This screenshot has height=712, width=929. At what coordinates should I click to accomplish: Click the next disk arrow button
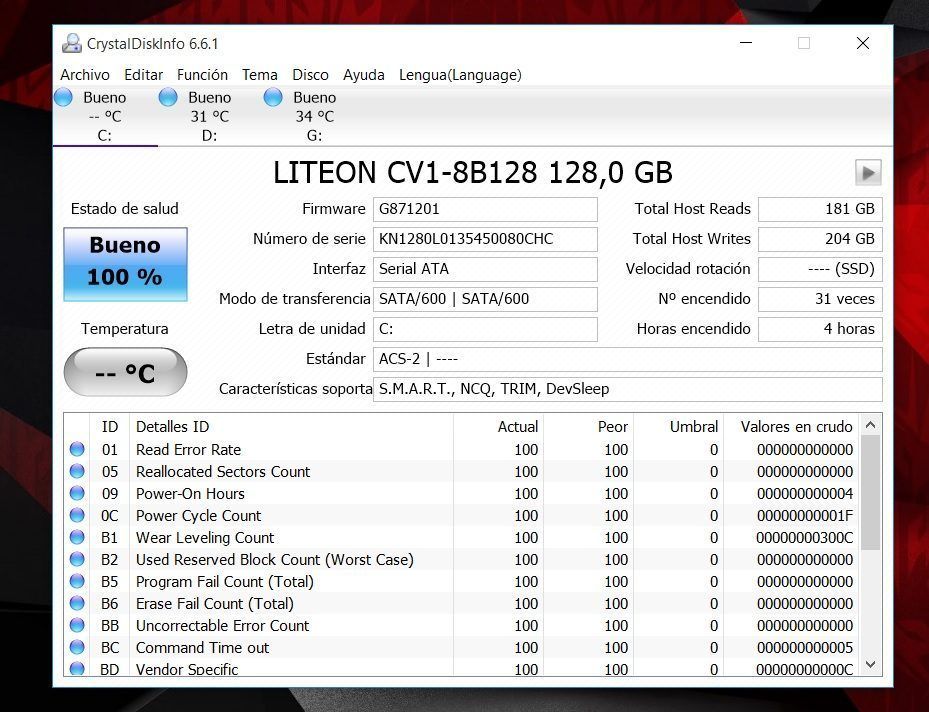pos(867,173)
